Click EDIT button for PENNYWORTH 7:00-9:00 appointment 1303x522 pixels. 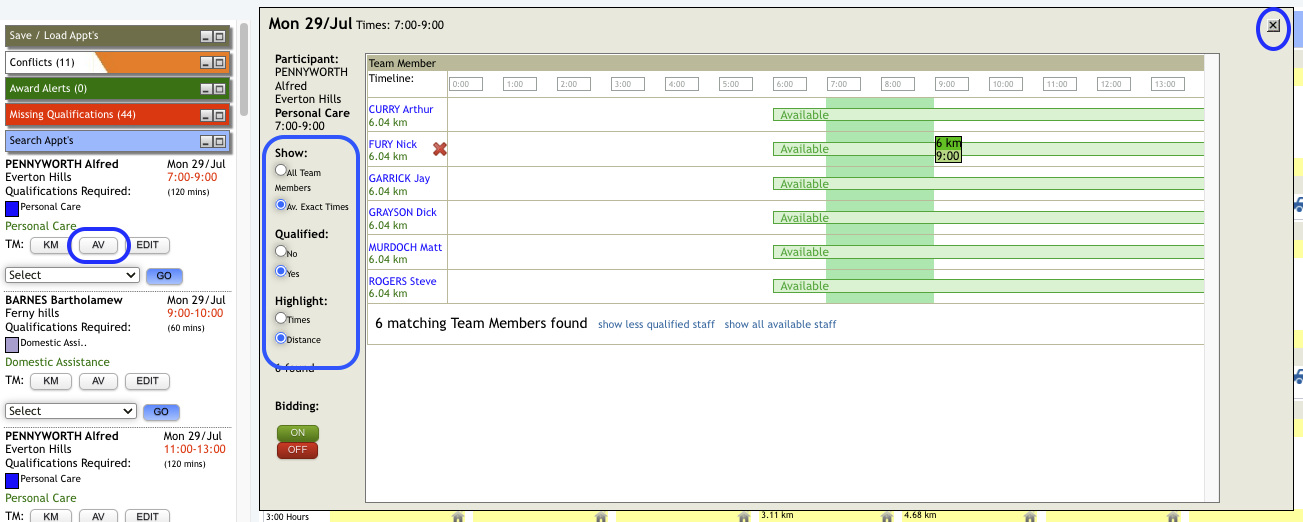147,245
